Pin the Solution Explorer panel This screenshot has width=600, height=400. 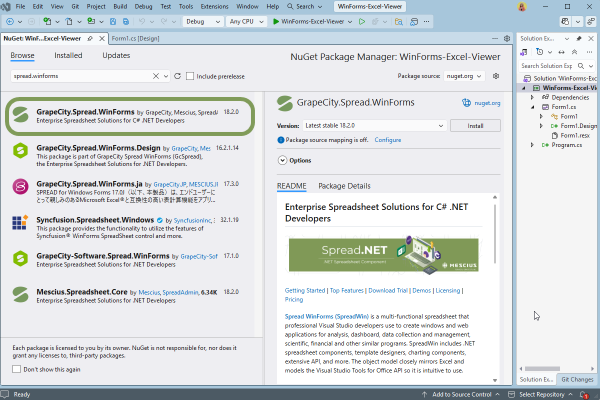[579, 38]
